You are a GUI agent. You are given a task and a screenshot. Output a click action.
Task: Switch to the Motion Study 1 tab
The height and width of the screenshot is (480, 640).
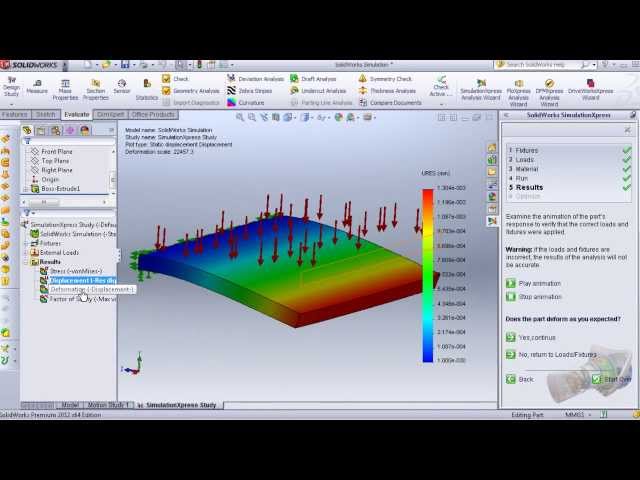click(x=106, y=405)
